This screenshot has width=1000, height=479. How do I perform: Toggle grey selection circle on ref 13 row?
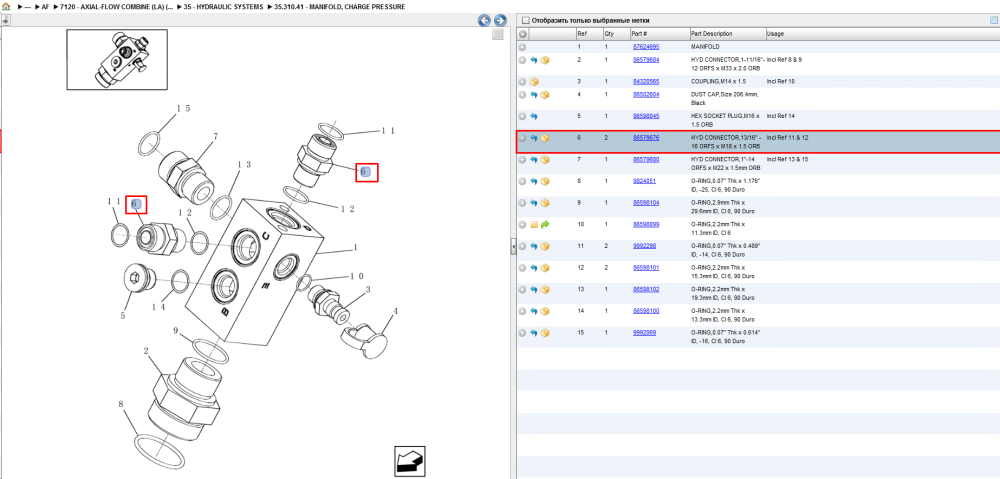coord(522,290)
